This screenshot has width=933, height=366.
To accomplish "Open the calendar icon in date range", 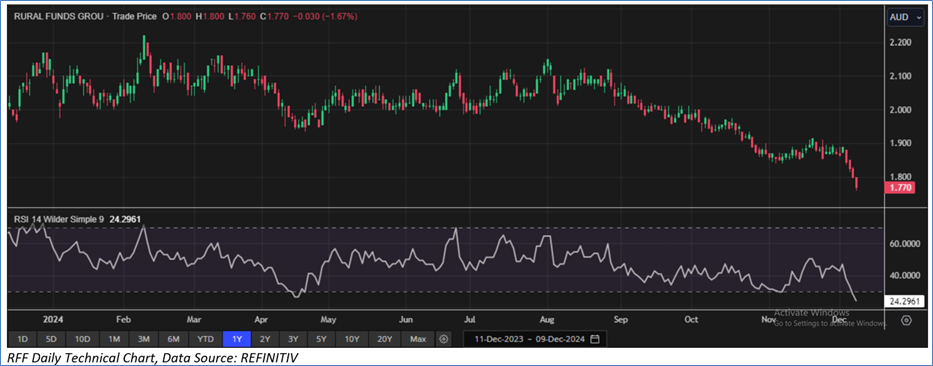I will click(x=594, y=339).
